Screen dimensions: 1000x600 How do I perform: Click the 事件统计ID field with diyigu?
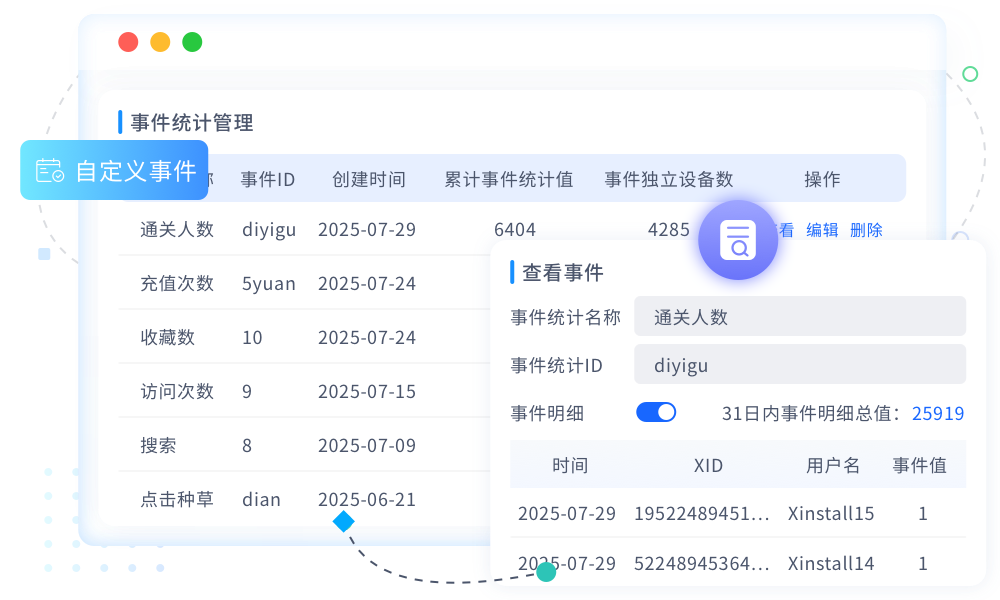pyautogui.click(x=800, y=365)
